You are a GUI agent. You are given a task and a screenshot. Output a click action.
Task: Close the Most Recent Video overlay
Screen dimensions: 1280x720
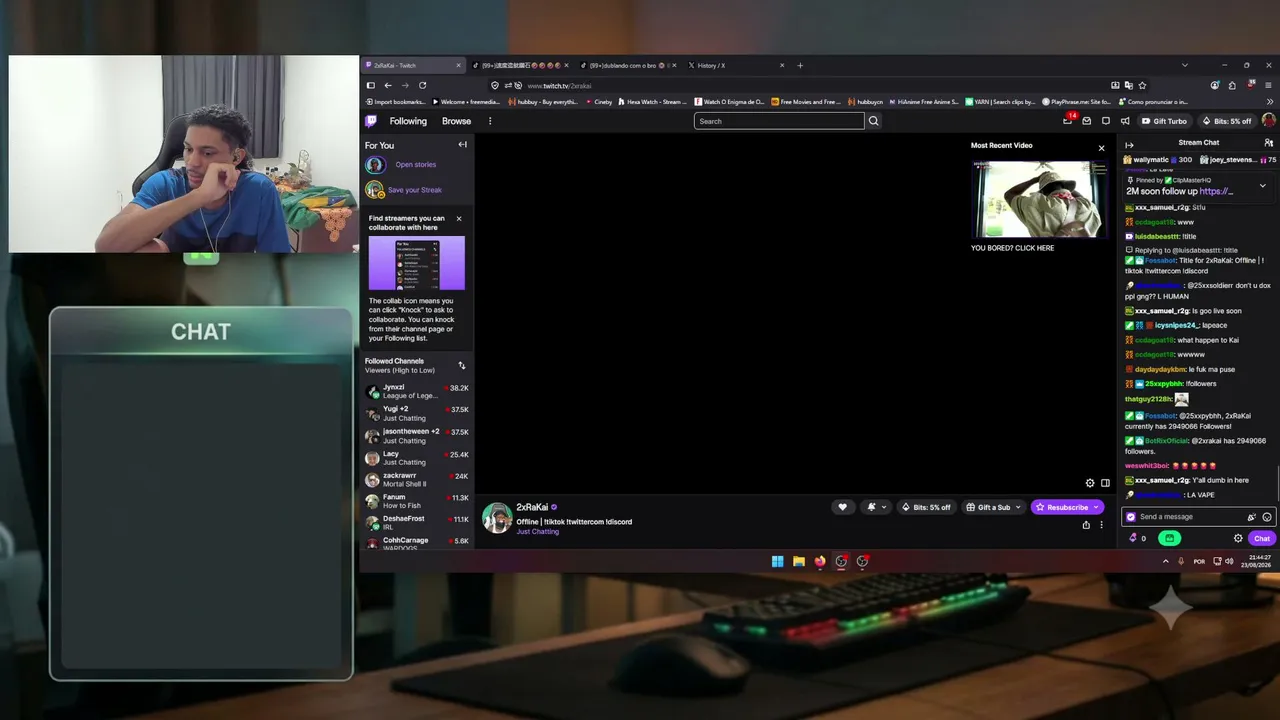[1101, 148]
